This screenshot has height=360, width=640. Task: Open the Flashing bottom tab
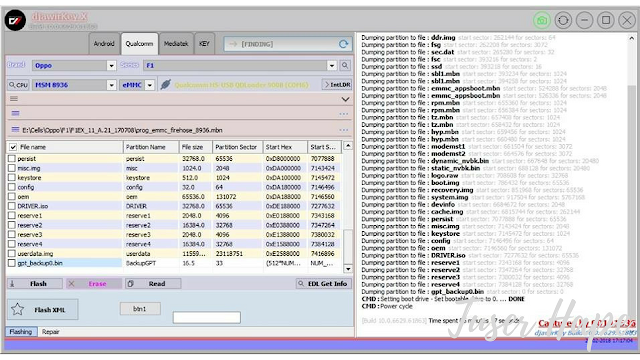point(21,332)
